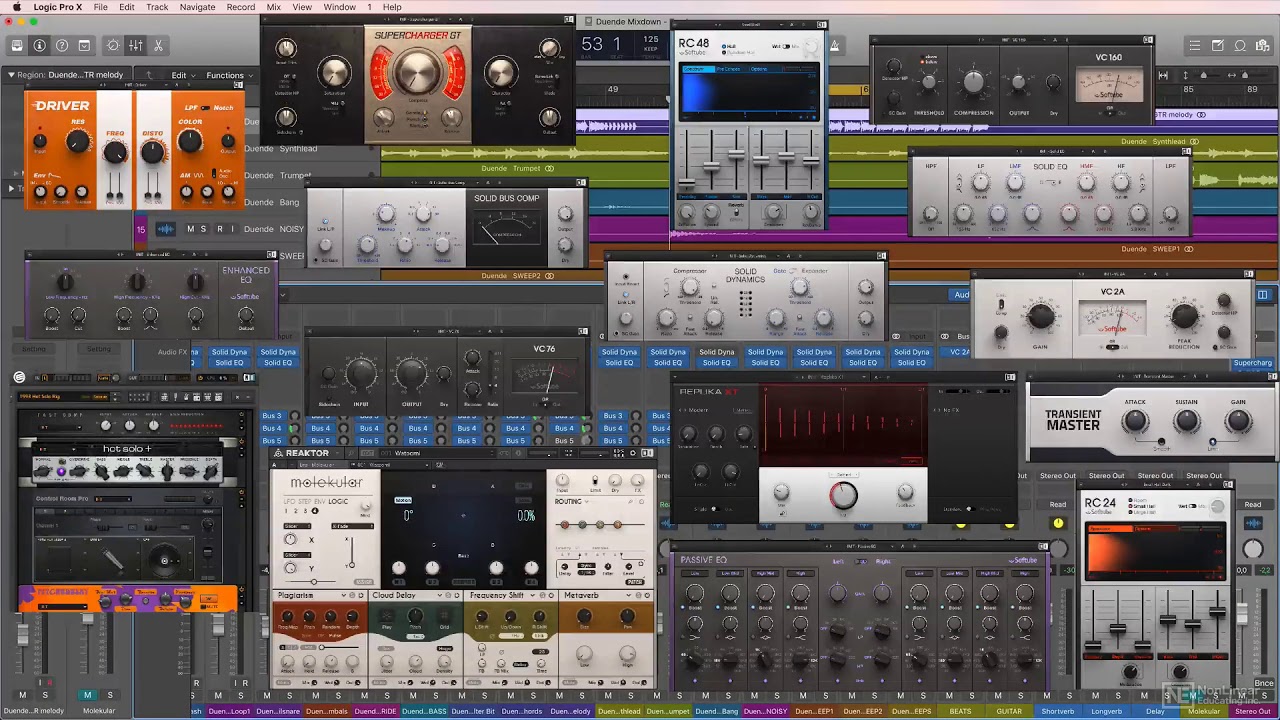Click the 125 tempo display
The image size is (1280, 720).
(x=651, y=40)
